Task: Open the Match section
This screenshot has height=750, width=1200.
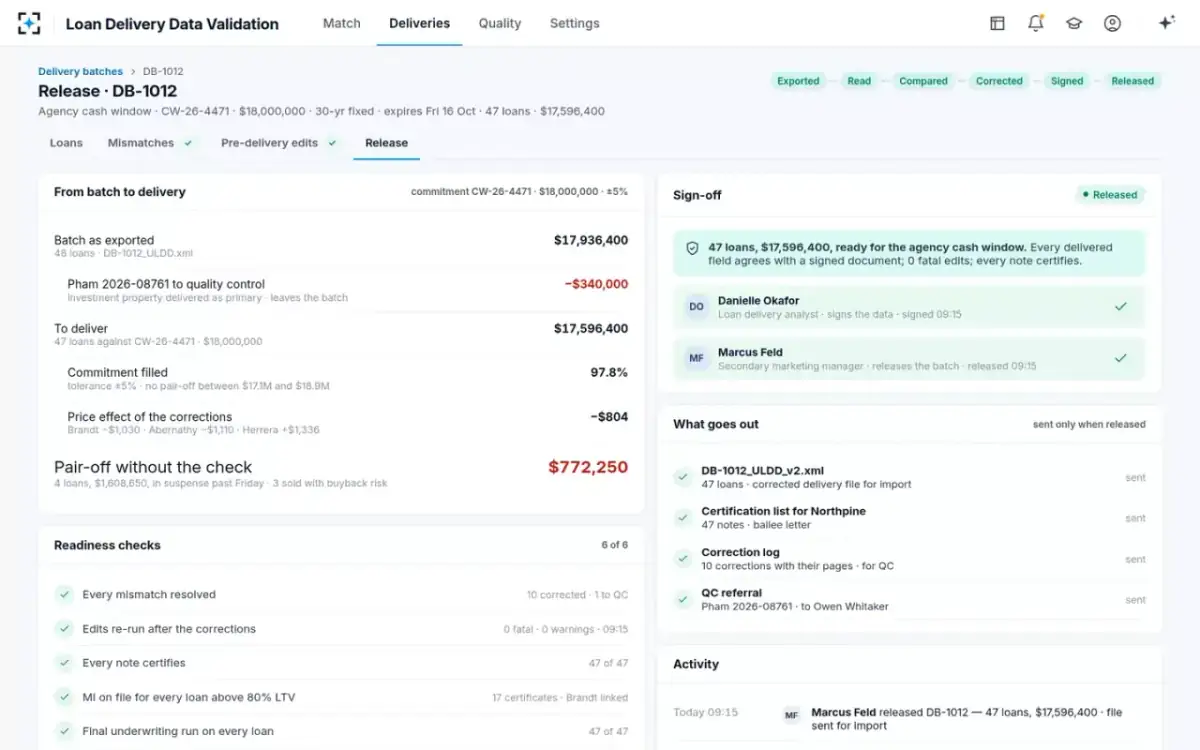Action: pyautogui.click(x=342, y=23)
